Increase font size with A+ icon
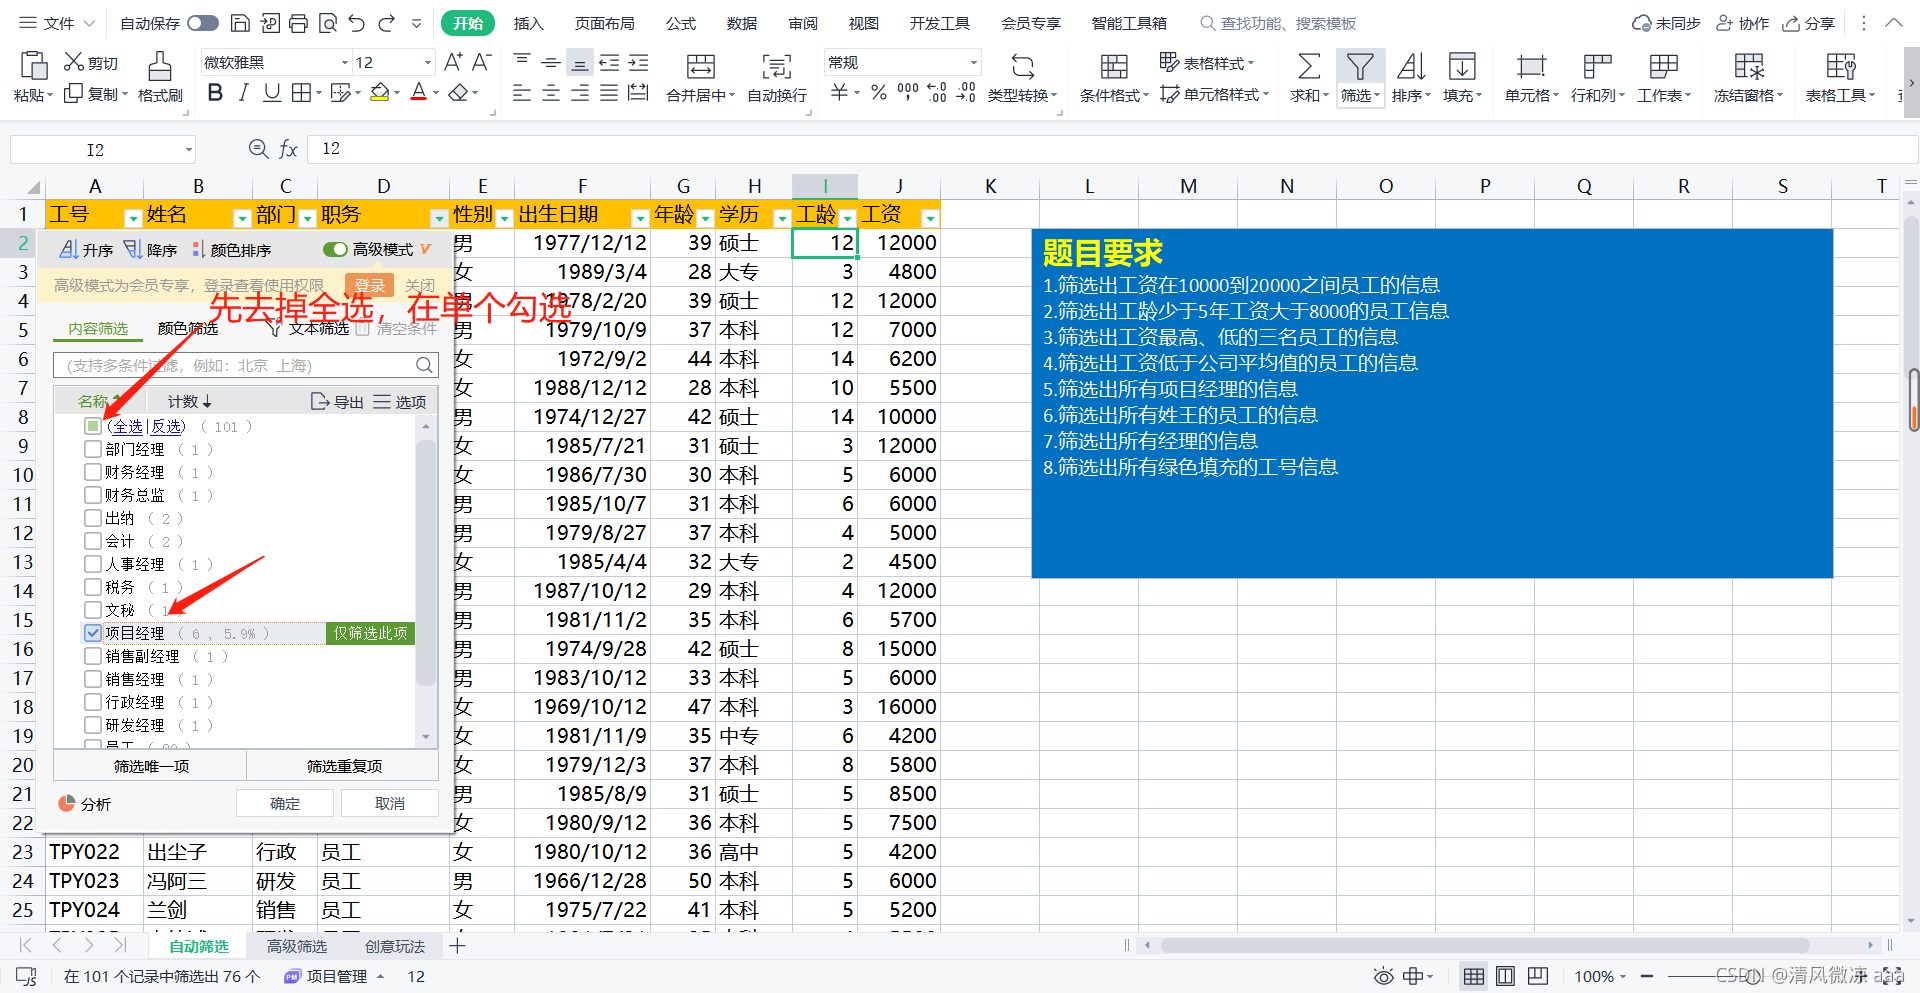Screen dimensions: 1920x993 453,62
